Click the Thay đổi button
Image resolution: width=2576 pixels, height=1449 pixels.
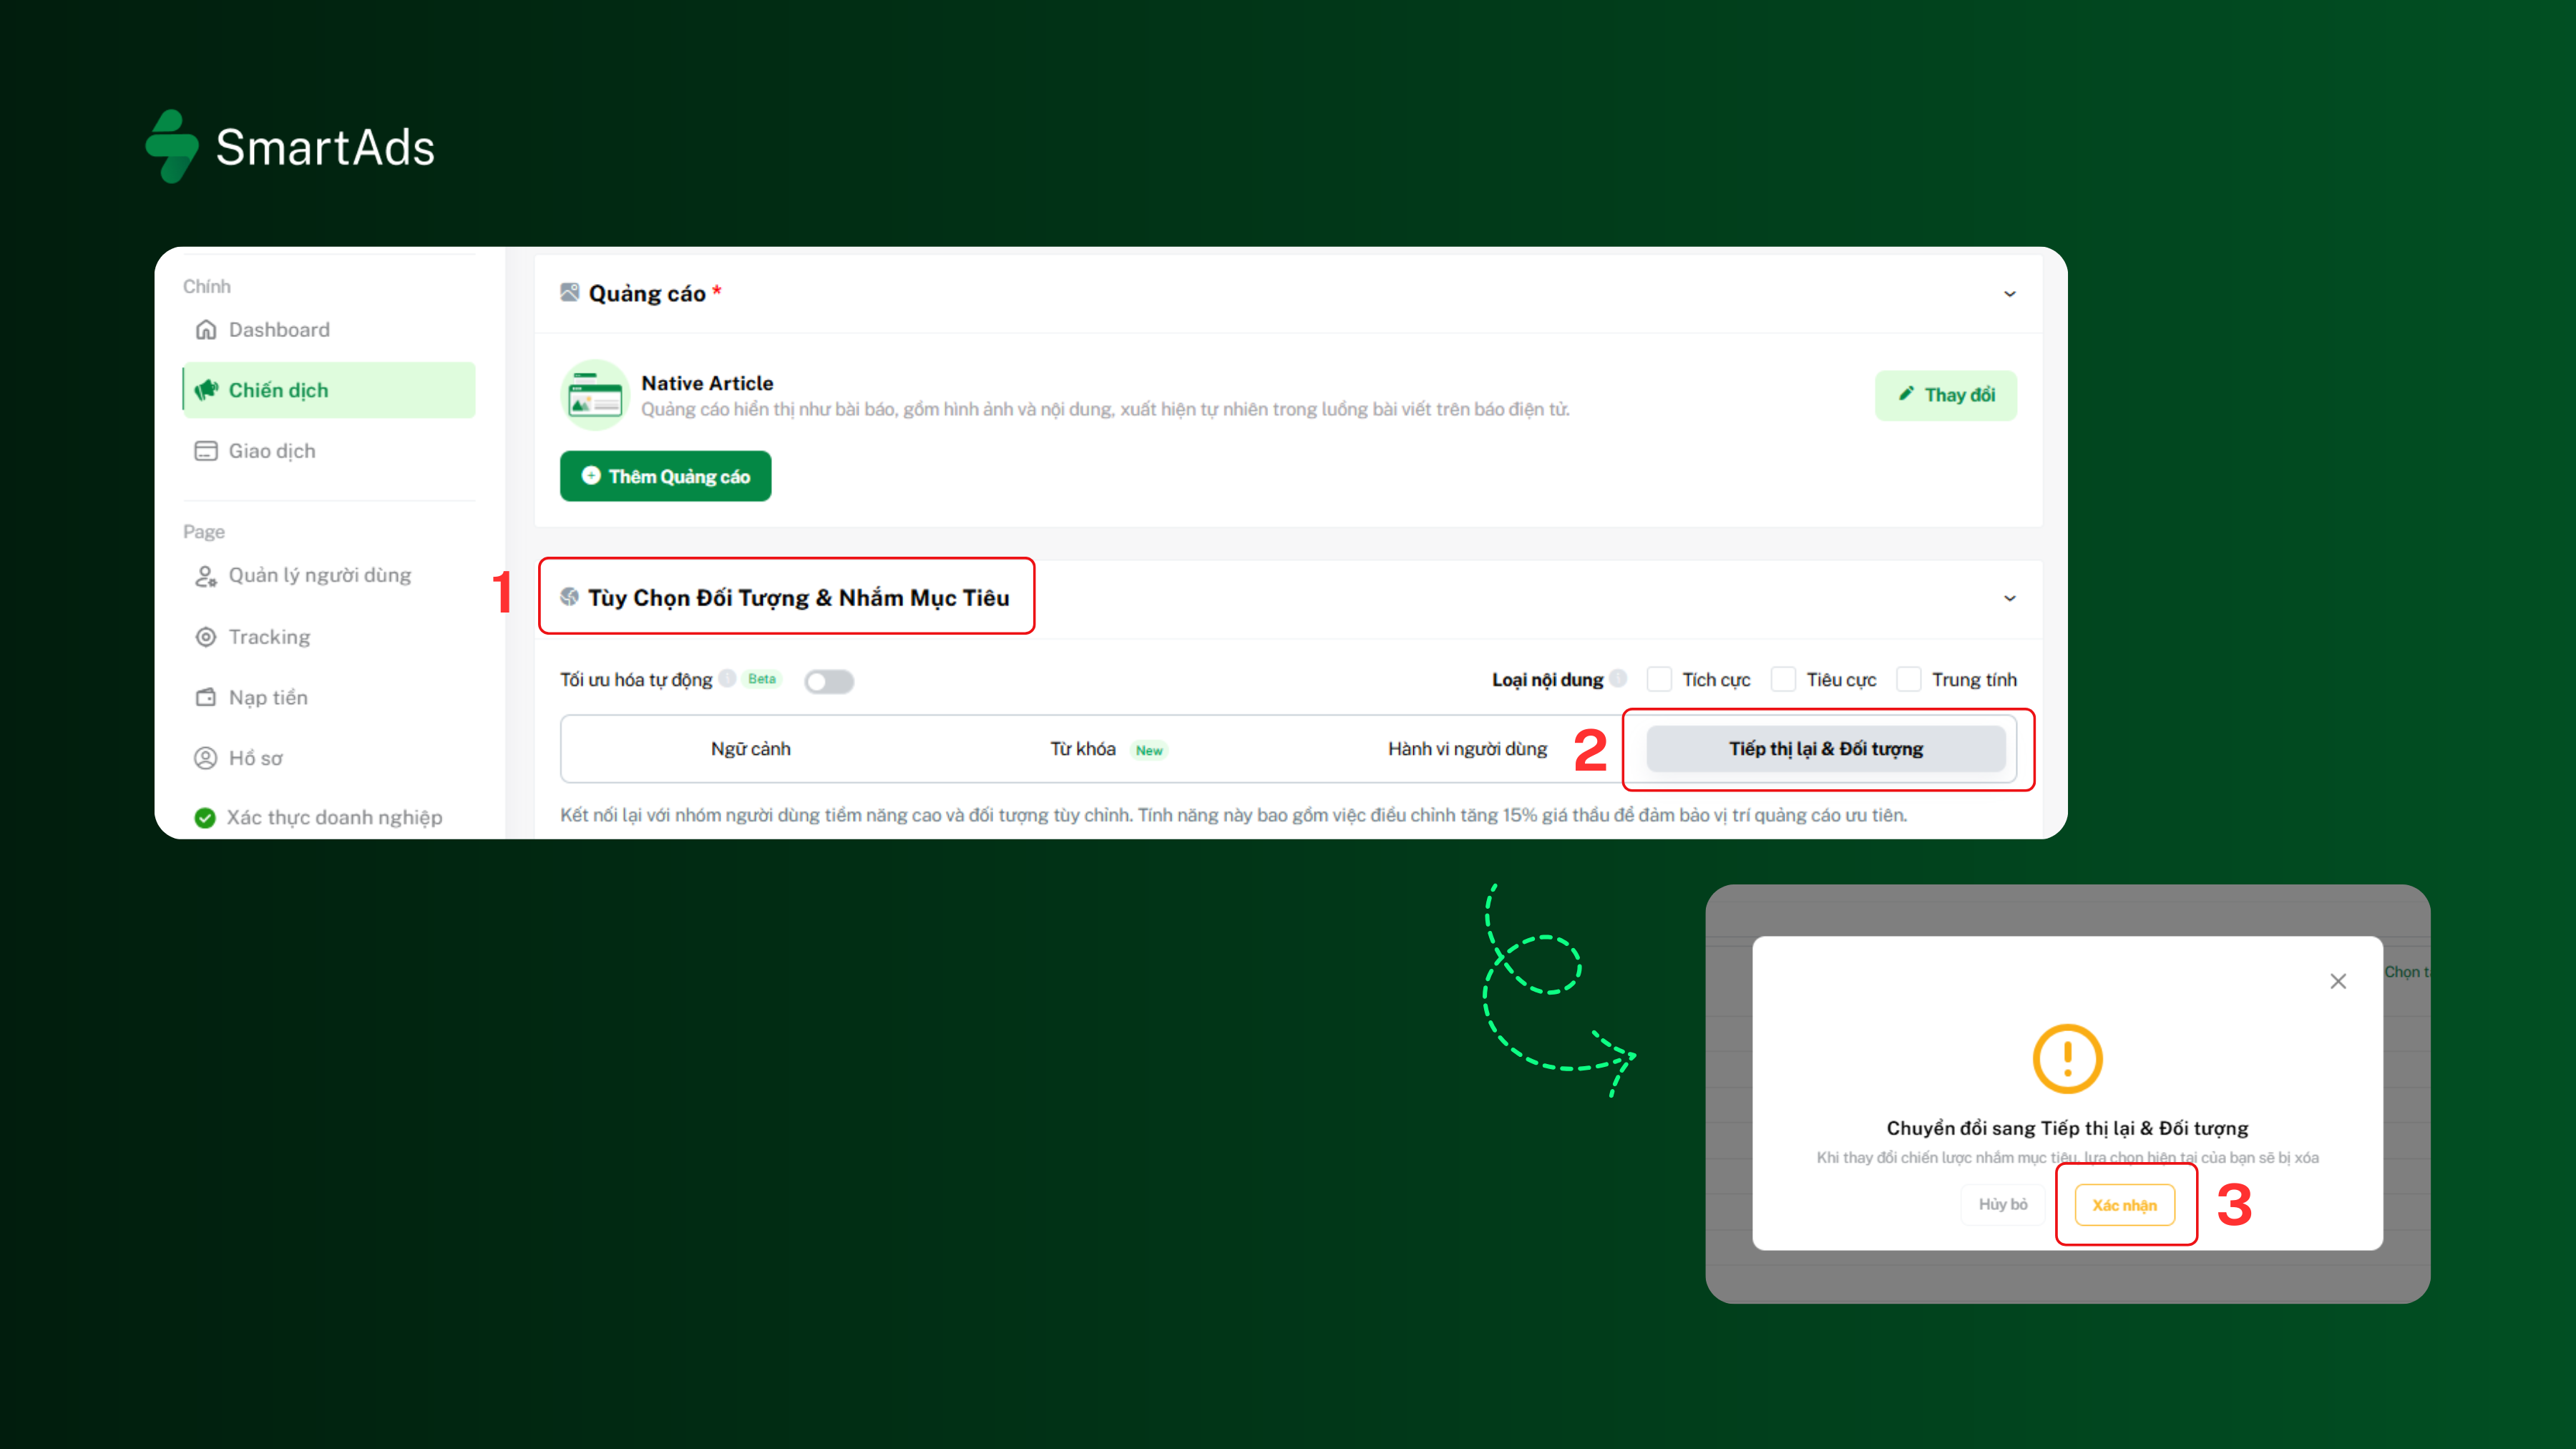(x=1946, y=395)
